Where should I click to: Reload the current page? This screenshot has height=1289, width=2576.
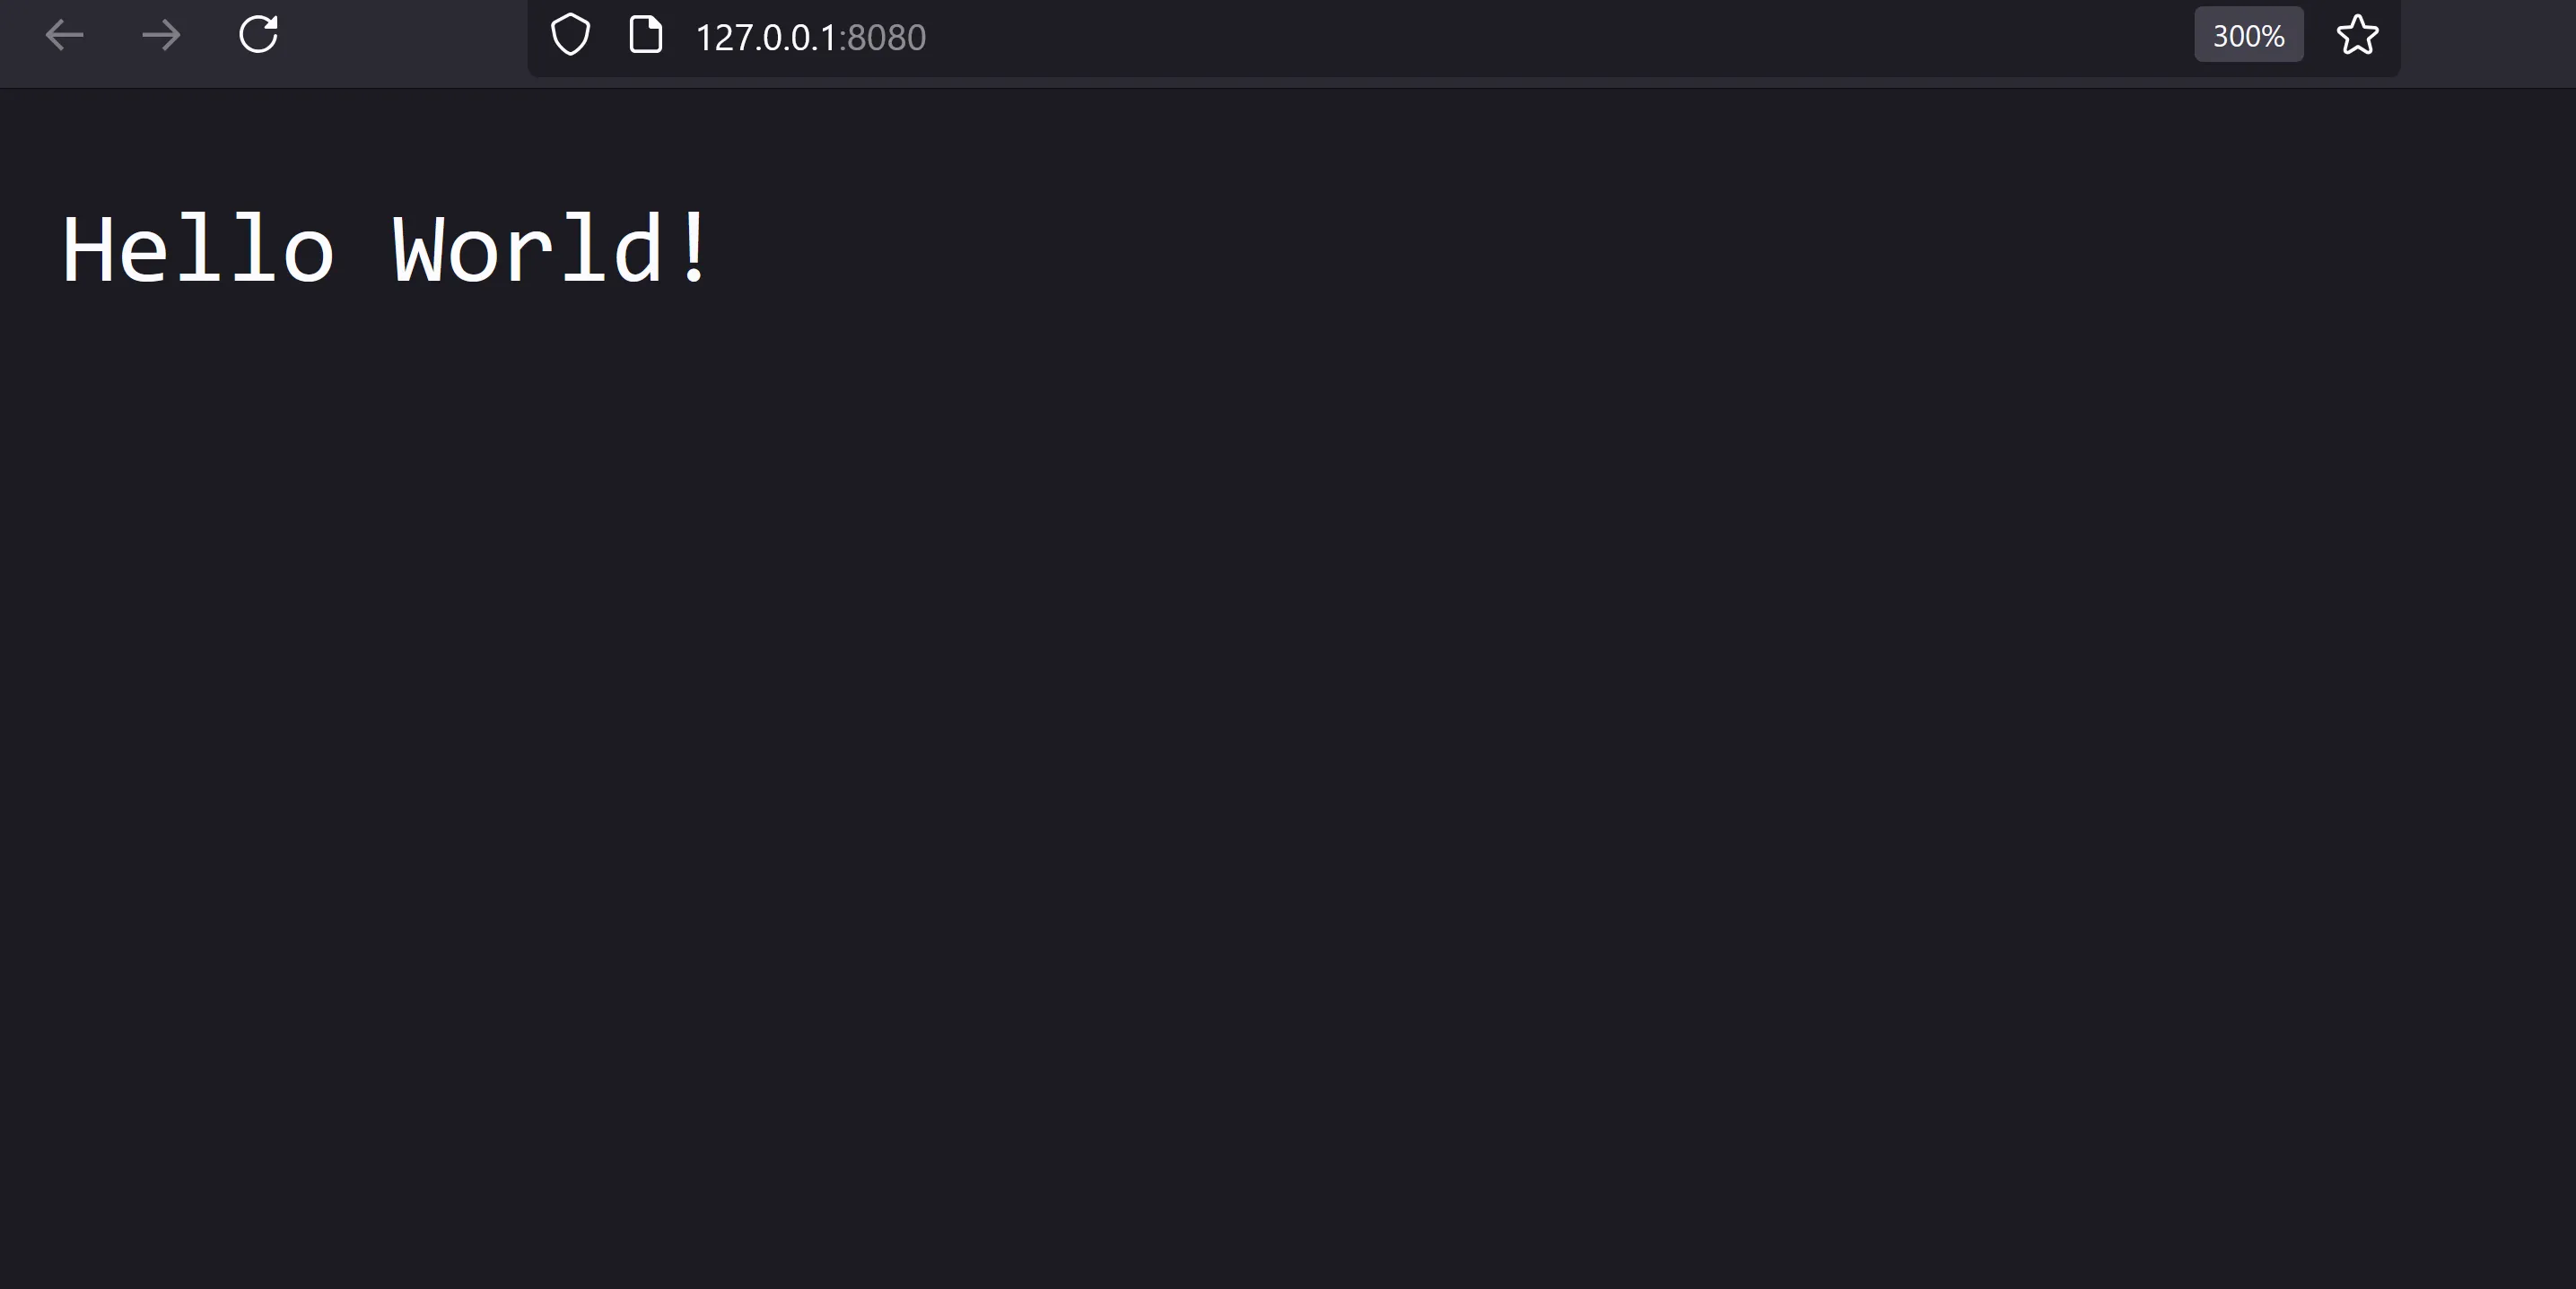tap(258, 35)
